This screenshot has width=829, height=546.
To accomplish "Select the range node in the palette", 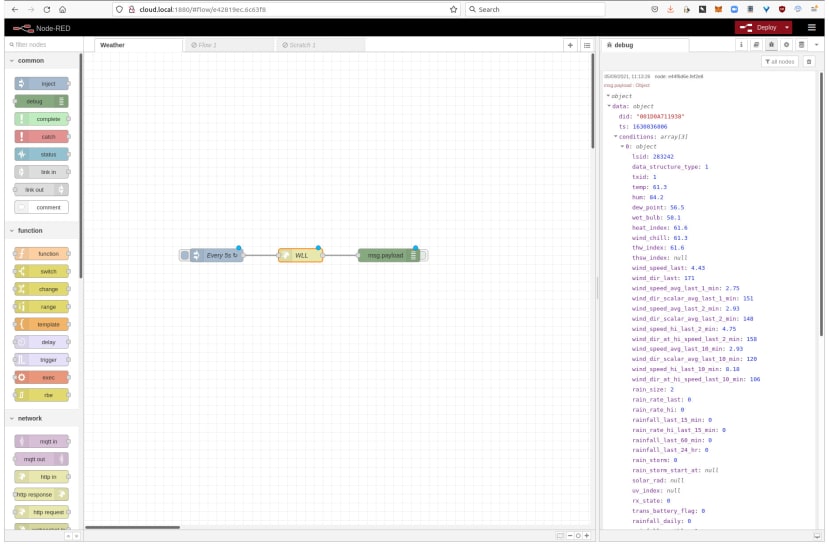I will (x=42, y=307).
